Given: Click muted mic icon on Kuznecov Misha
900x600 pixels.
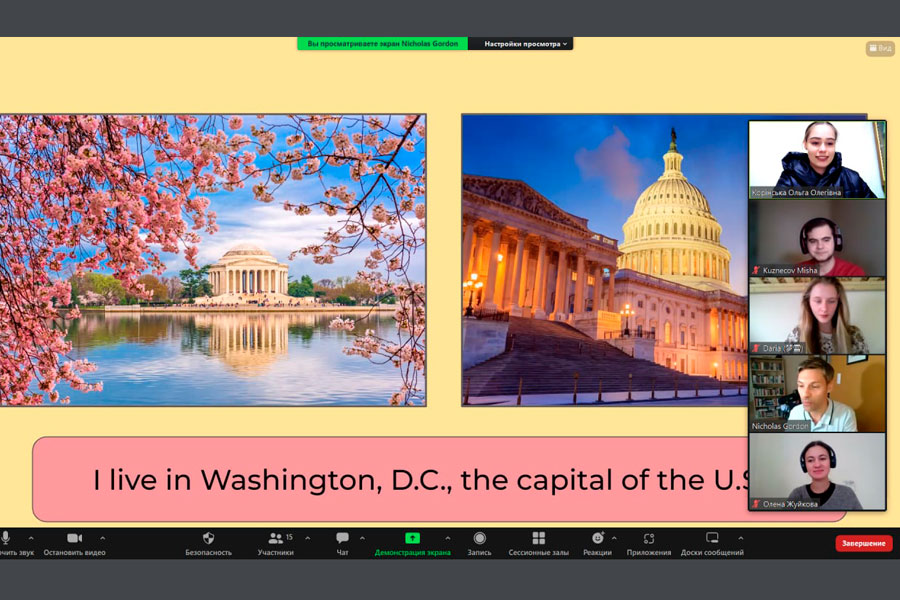Looking at the screenshot, I should tap(757, 270).
